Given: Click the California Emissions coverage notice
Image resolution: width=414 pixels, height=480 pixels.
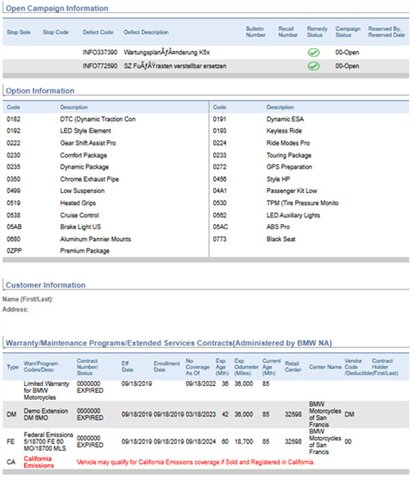Looking at the screenshot, I should click(x=195, y=462).
